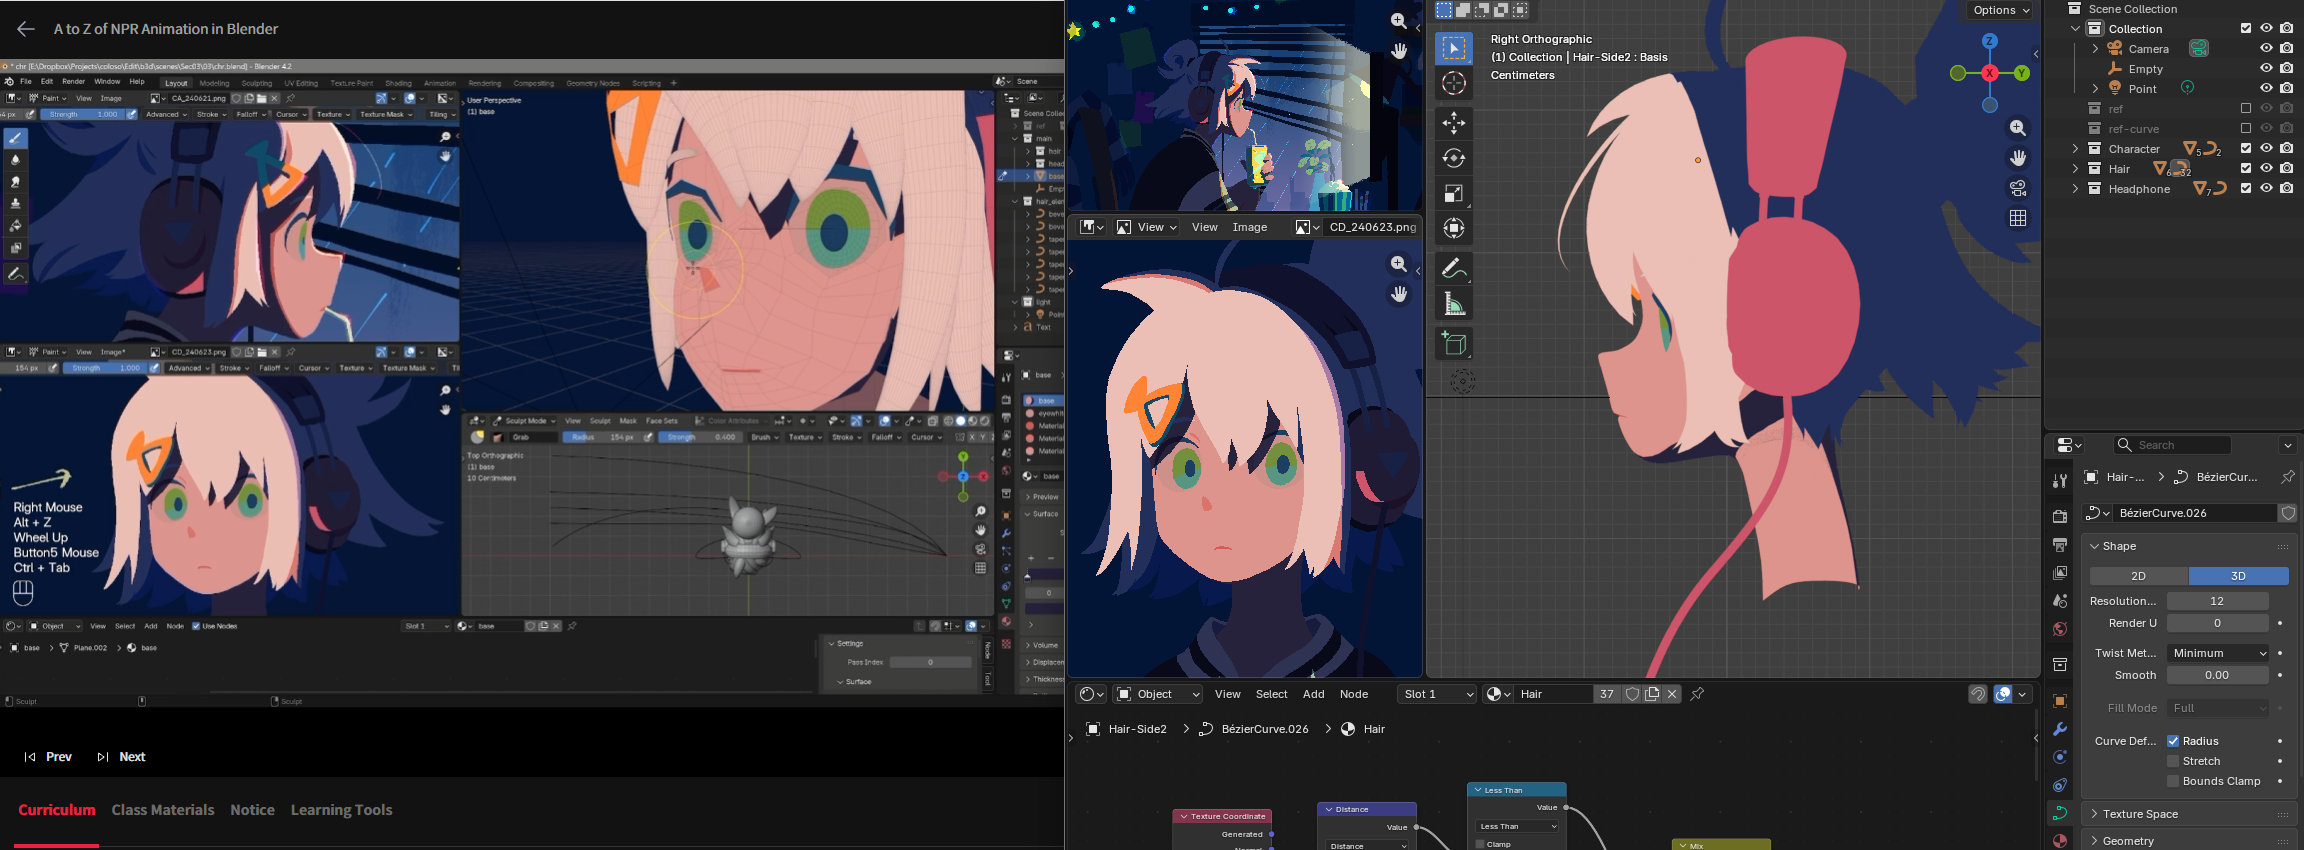Open the Render properties tab
The height and width of the screenshot is (850, 2304).
2059,517
